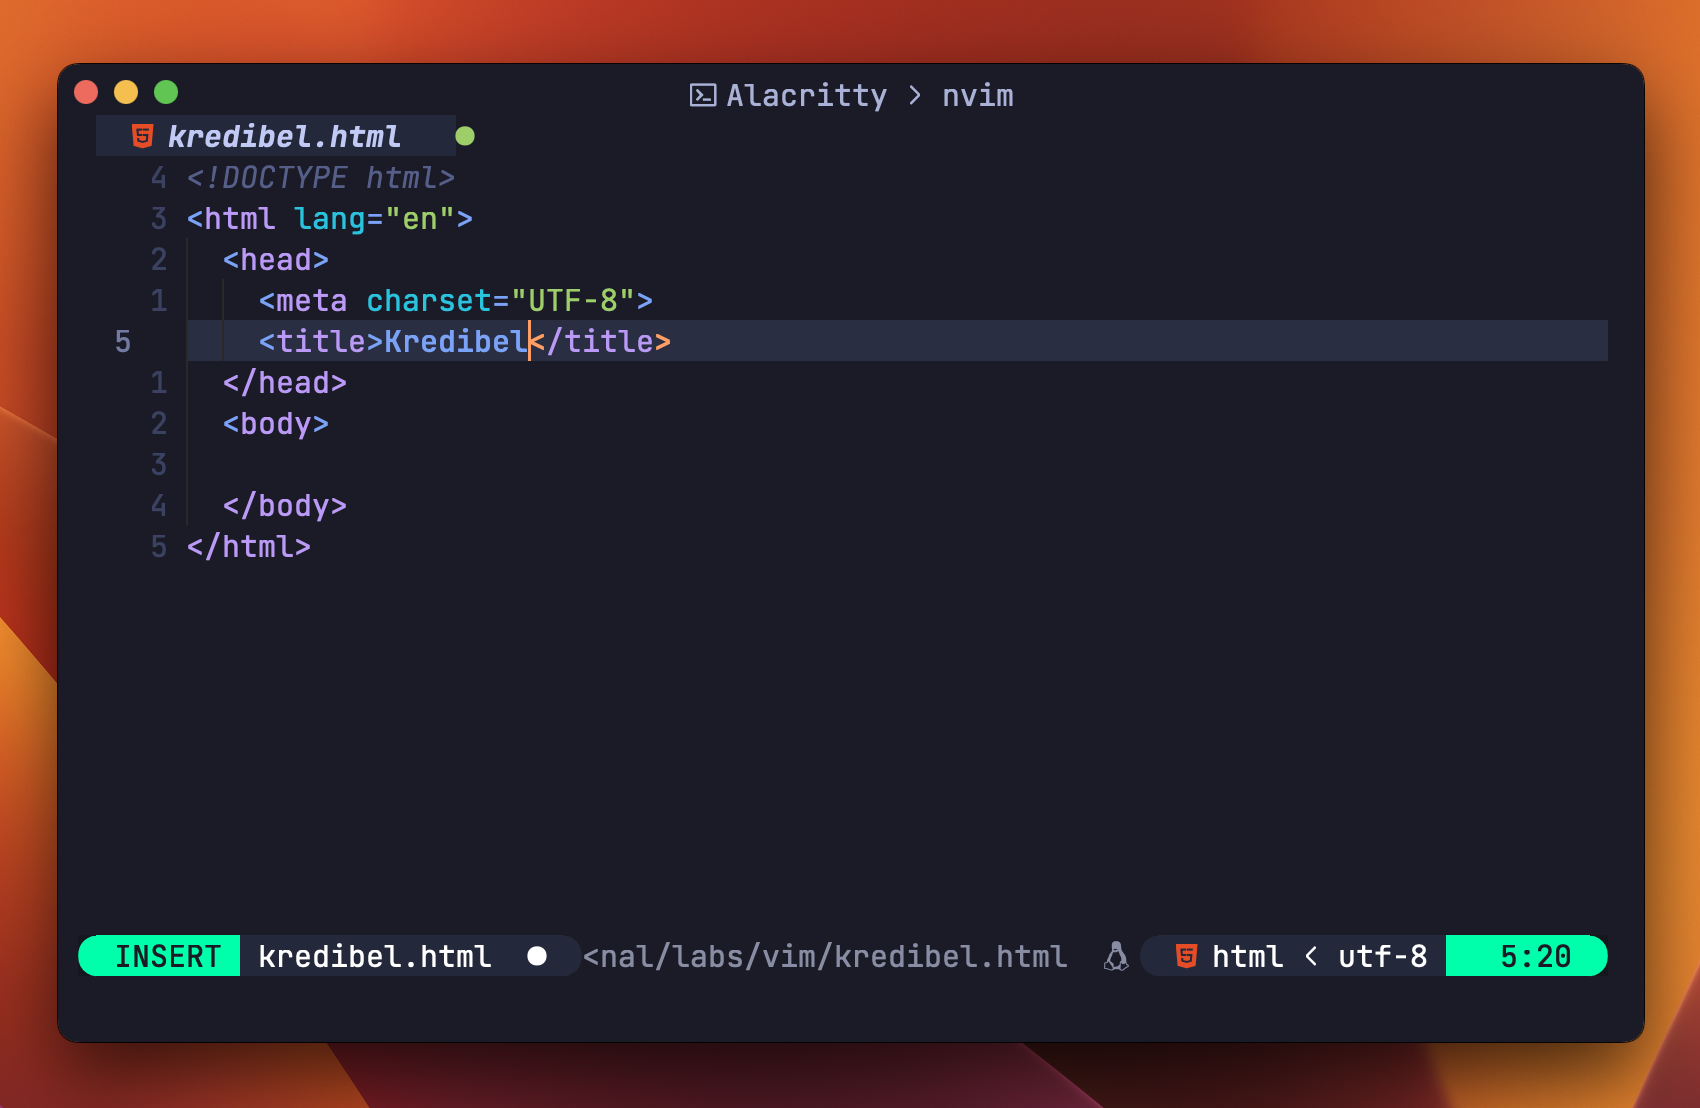Select nvim in the window title

(x=978, y=95)
